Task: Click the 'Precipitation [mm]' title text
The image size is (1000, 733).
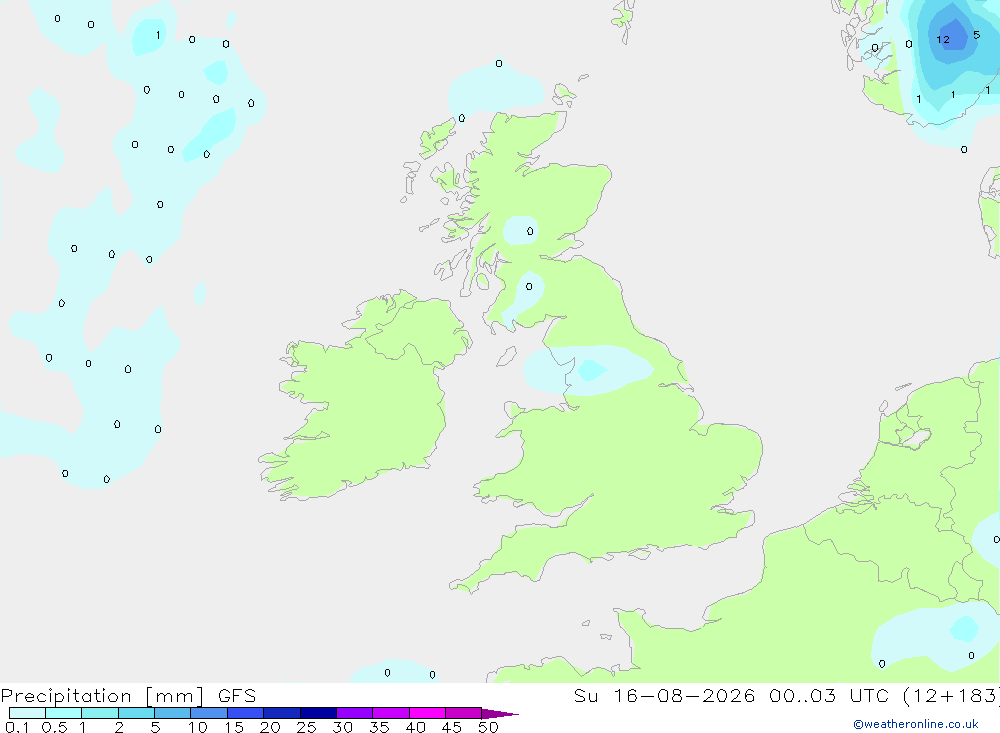Action: click(102, 695)
